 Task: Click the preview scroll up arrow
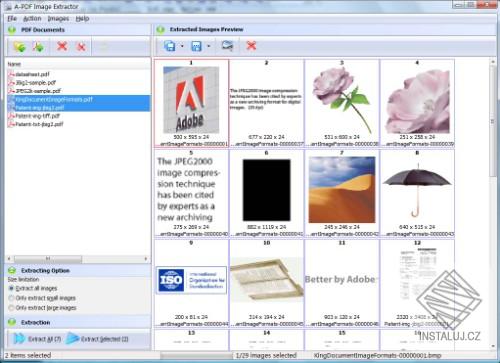click(492, 62)
